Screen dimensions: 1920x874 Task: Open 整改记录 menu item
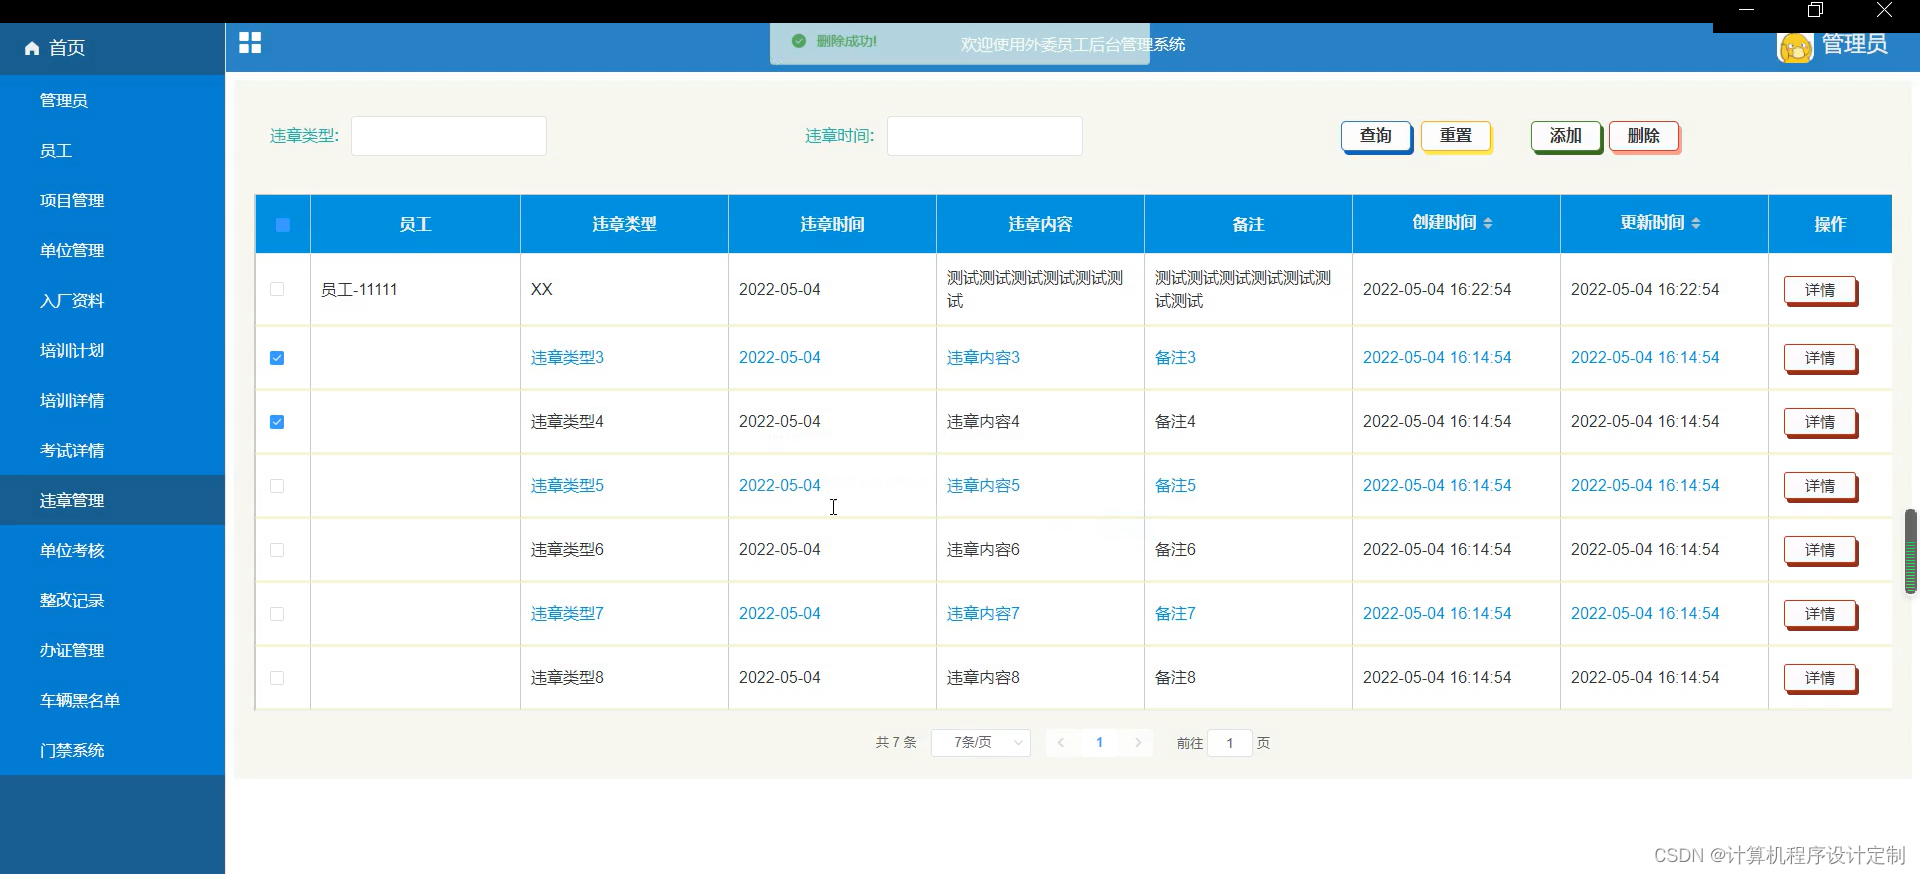tap(112, 600)
